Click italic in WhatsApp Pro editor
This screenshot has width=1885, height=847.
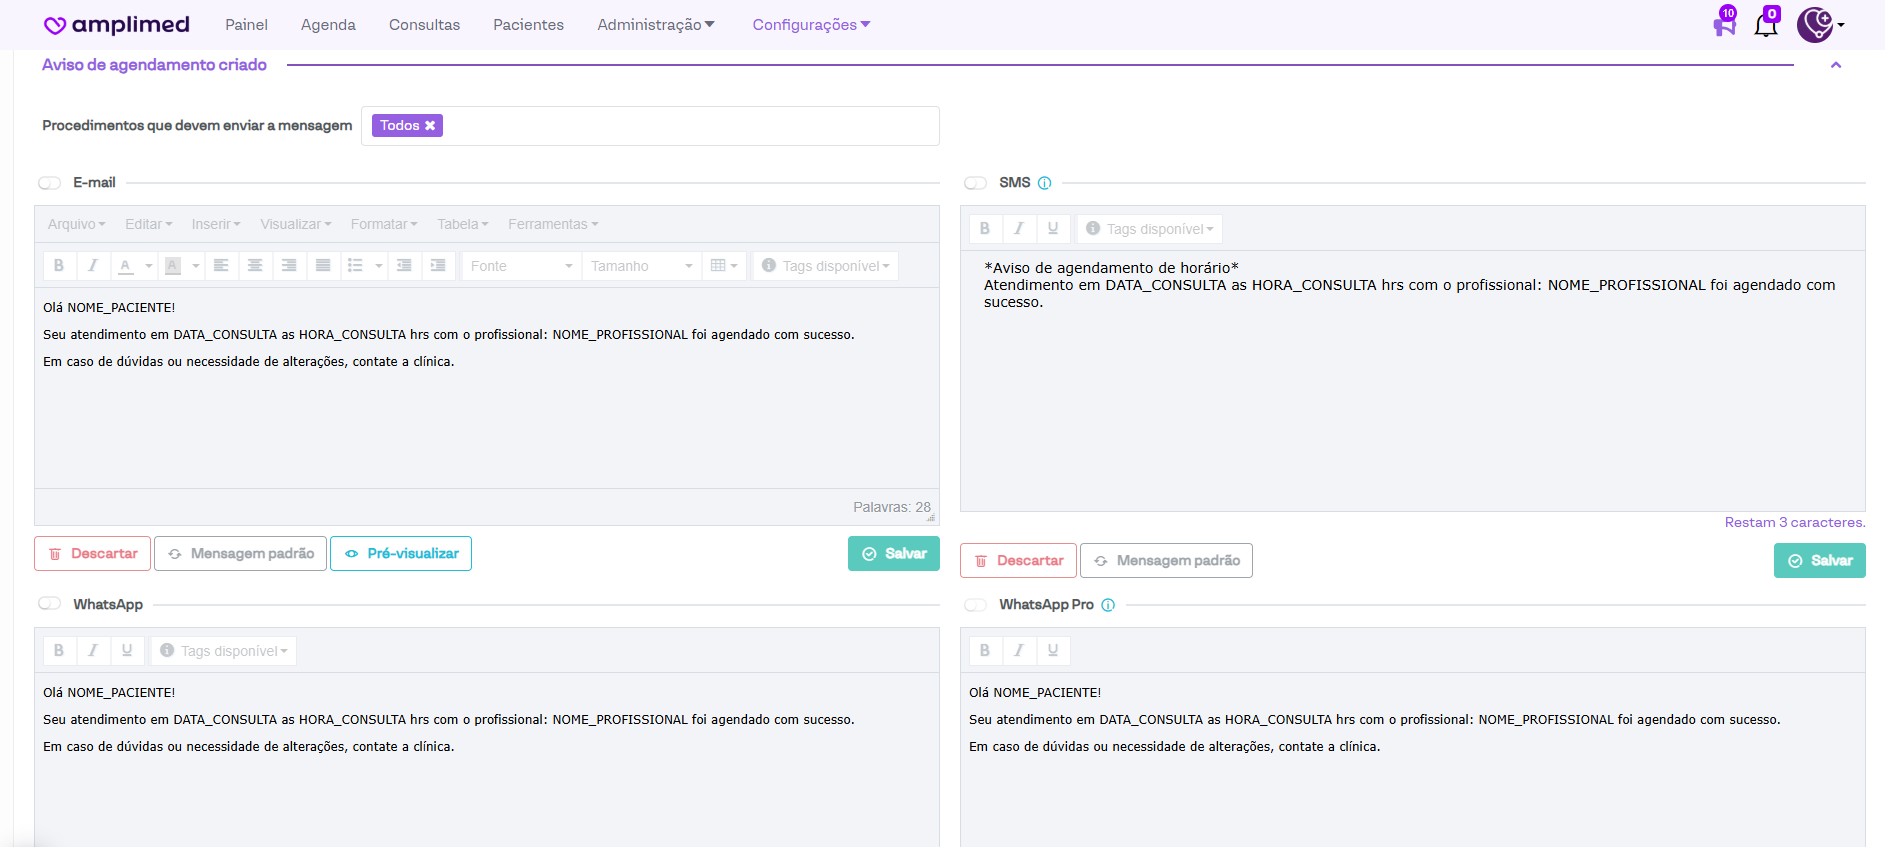[x=1019, y=651]
